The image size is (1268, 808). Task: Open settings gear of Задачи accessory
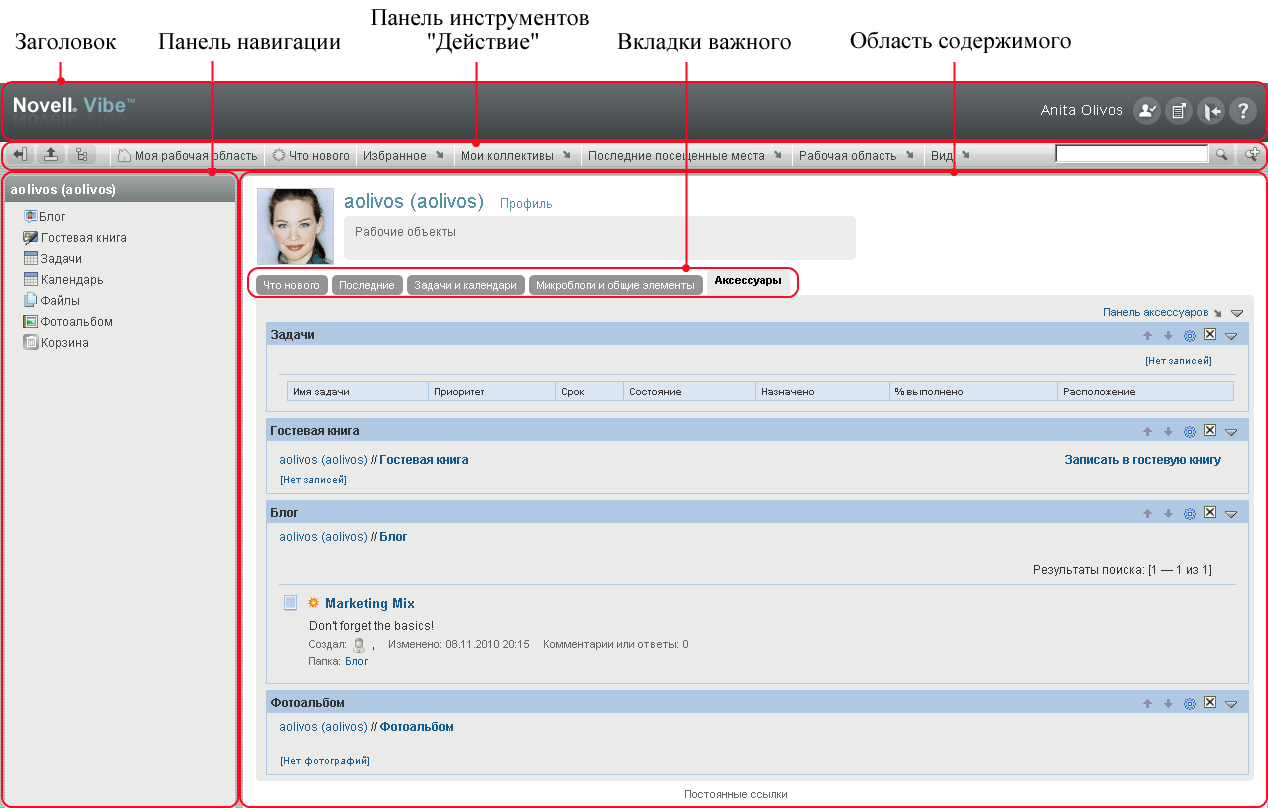[1190, 335]
